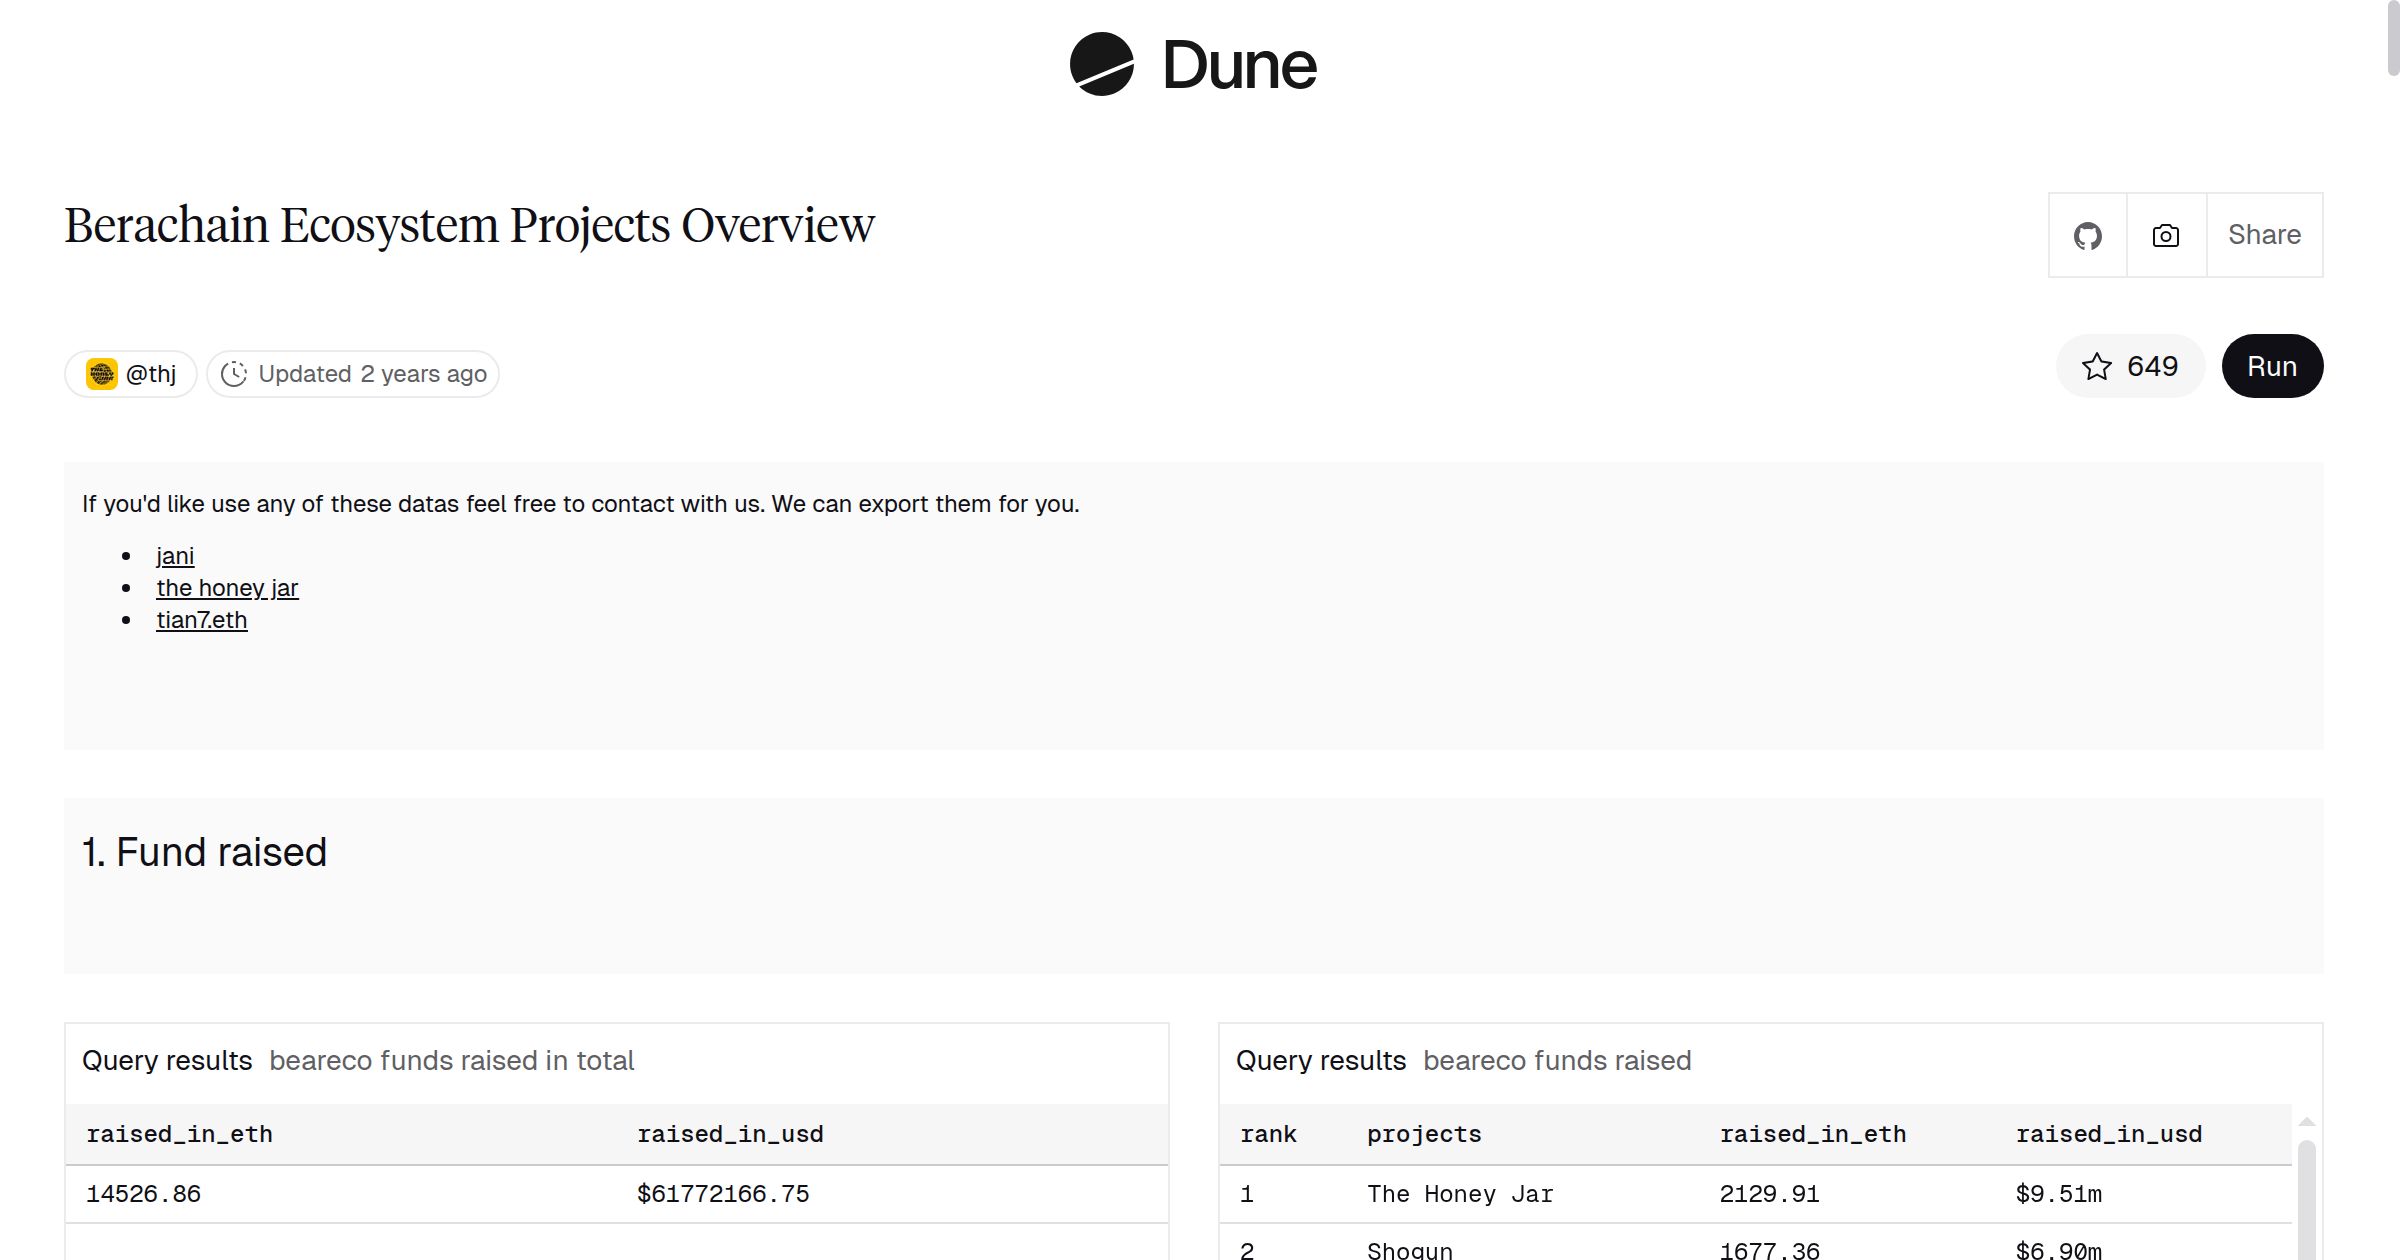Star the dashboard with the star icon
The image size is (2400, 1260).
(x=2097, y=367)
